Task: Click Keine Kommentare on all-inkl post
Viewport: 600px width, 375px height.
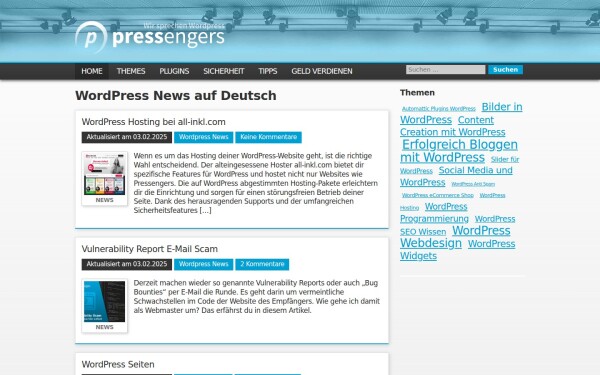Action: 268,137
